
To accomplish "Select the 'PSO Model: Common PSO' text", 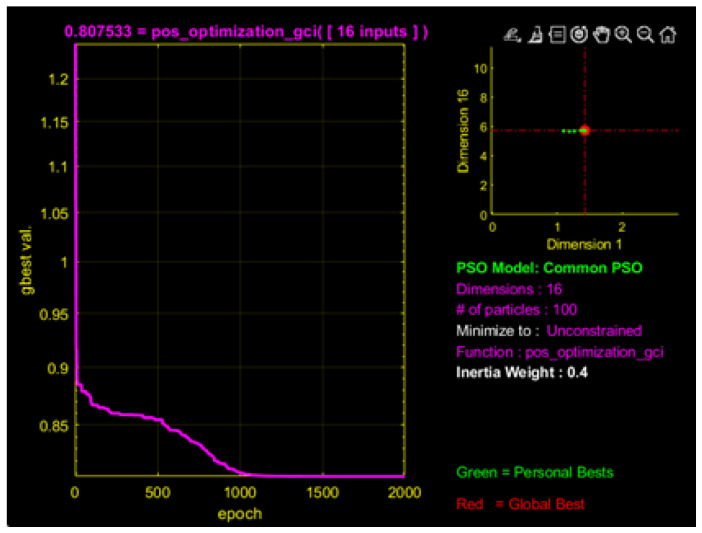I will [549, 268].
